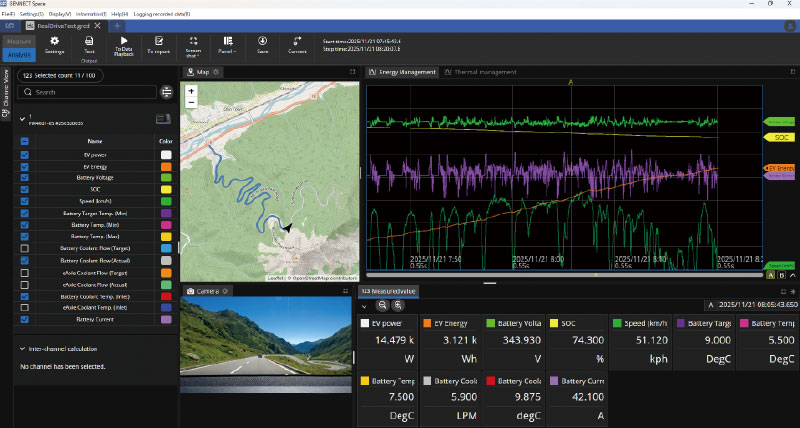Click the cursor B button below the graph
Image resolution: width=800 pixels, height=428 pixels.
783,274
